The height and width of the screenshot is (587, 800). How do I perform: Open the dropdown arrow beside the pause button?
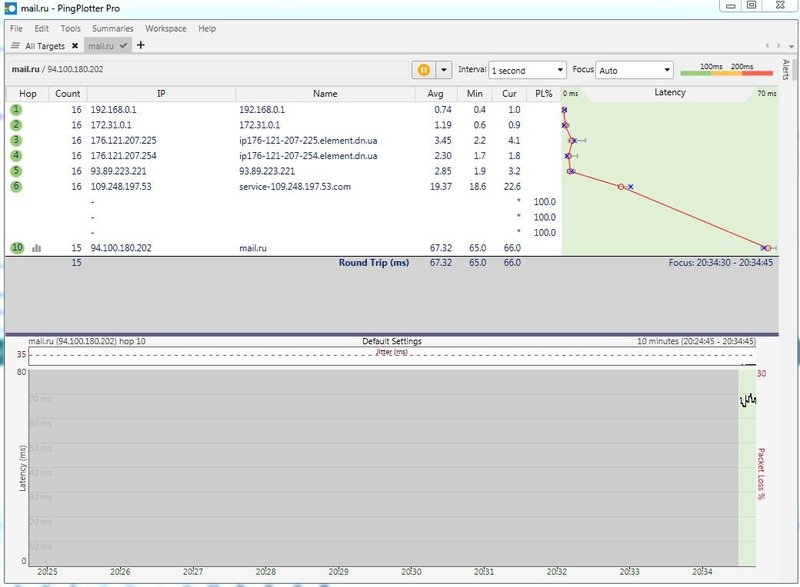[x=444, y=70]
